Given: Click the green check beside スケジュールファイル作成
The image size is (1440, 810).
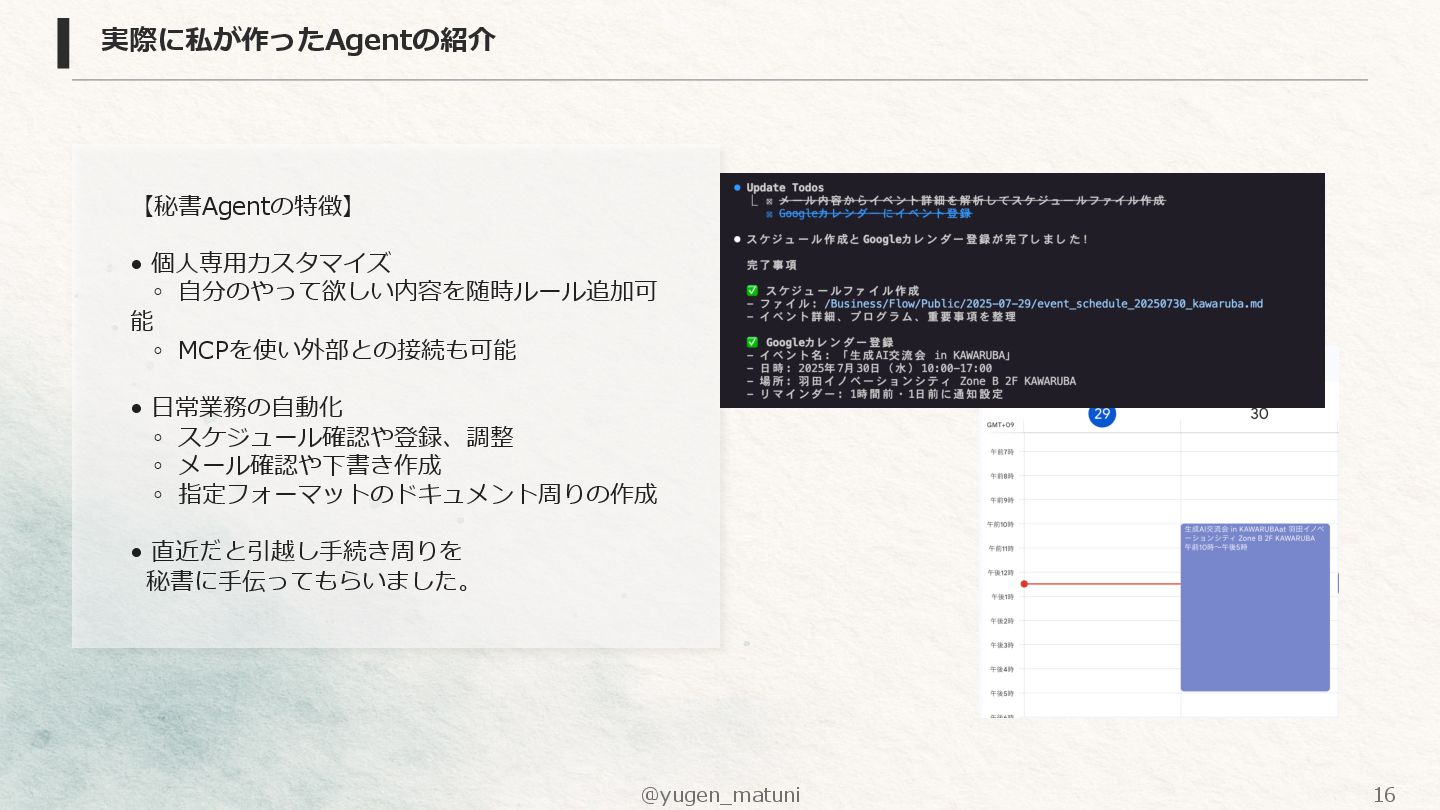Looking at the screenshot, I should pyautogui.click(x=752, y=291).
